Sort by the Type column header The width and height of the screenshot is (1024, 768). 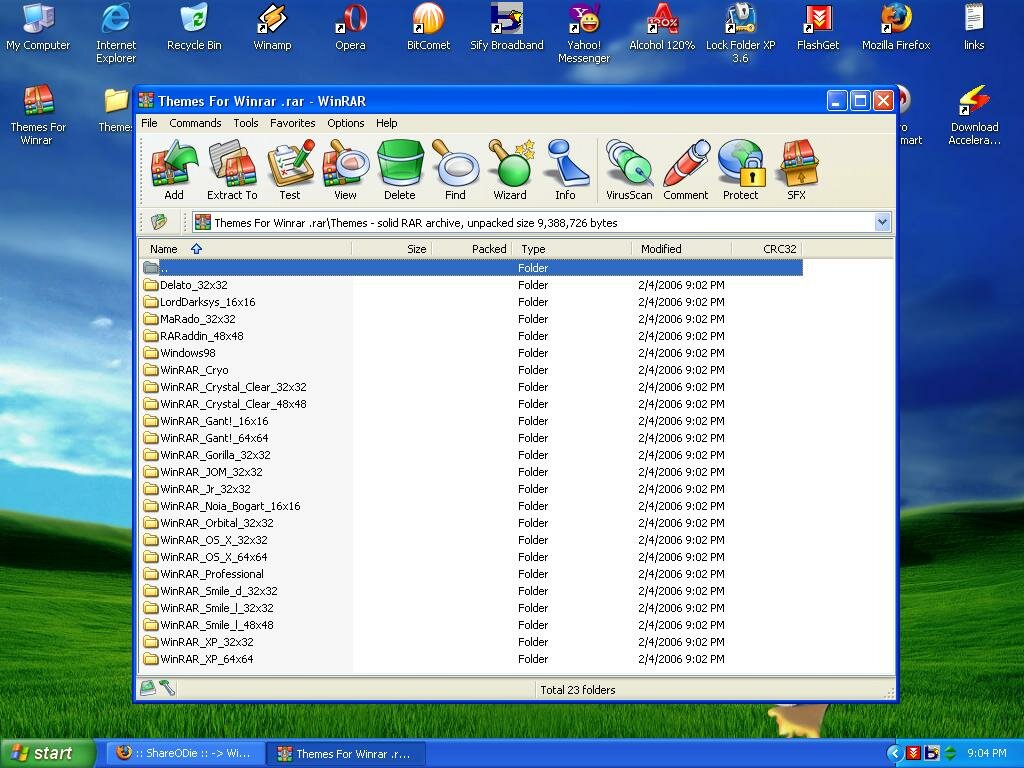572,249
